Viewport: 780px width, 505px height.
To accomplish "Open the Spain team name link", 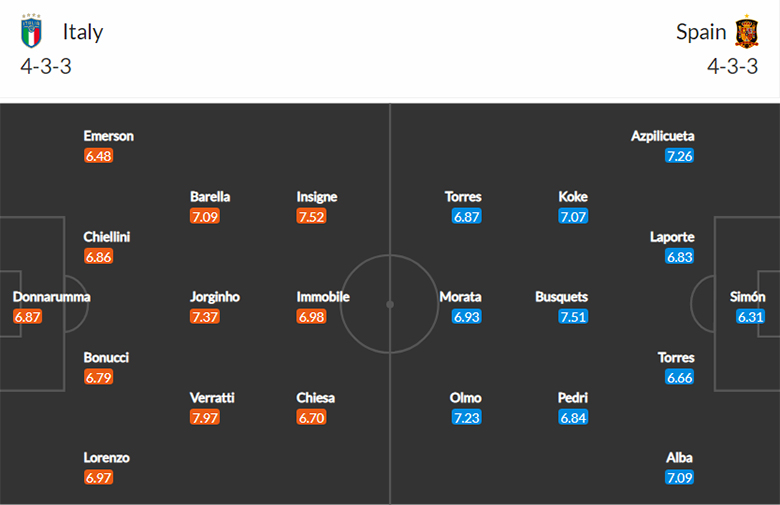I will point(701,32).
